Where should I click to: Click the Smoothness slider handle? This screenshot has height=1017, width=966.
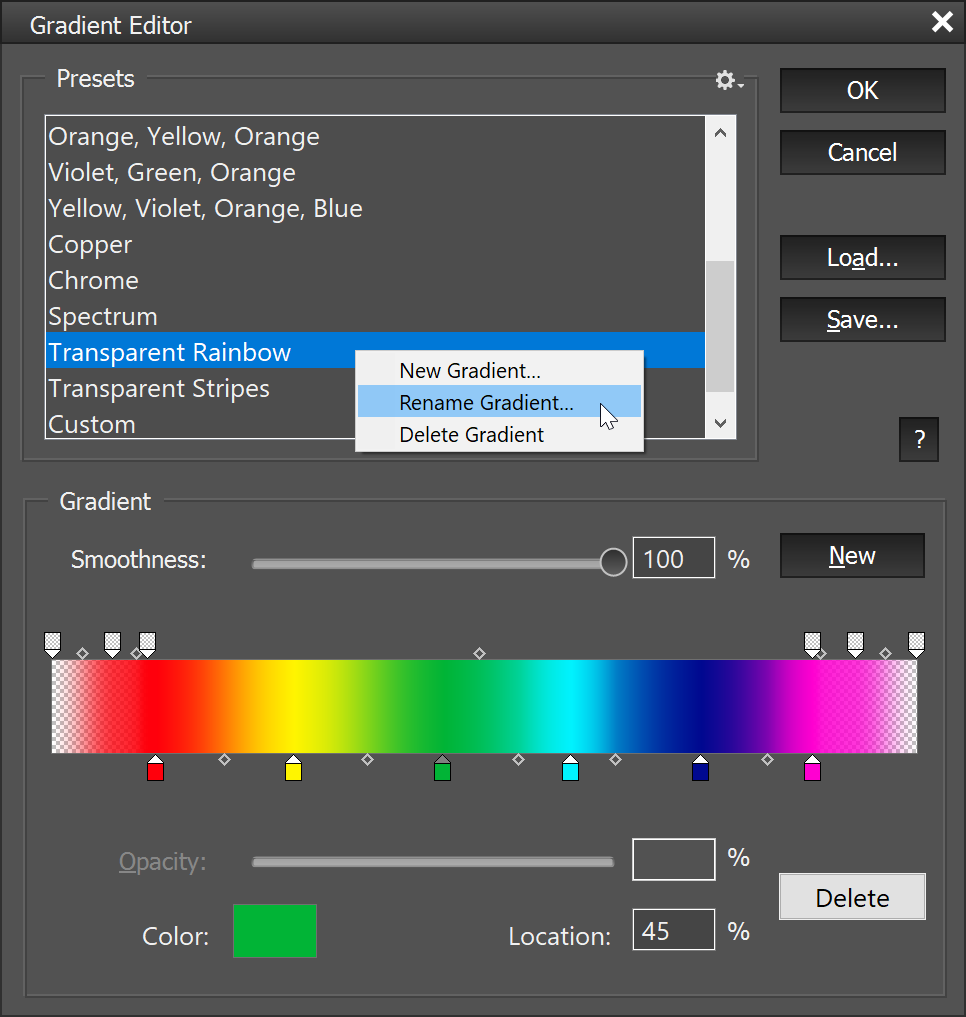point(613,562)
